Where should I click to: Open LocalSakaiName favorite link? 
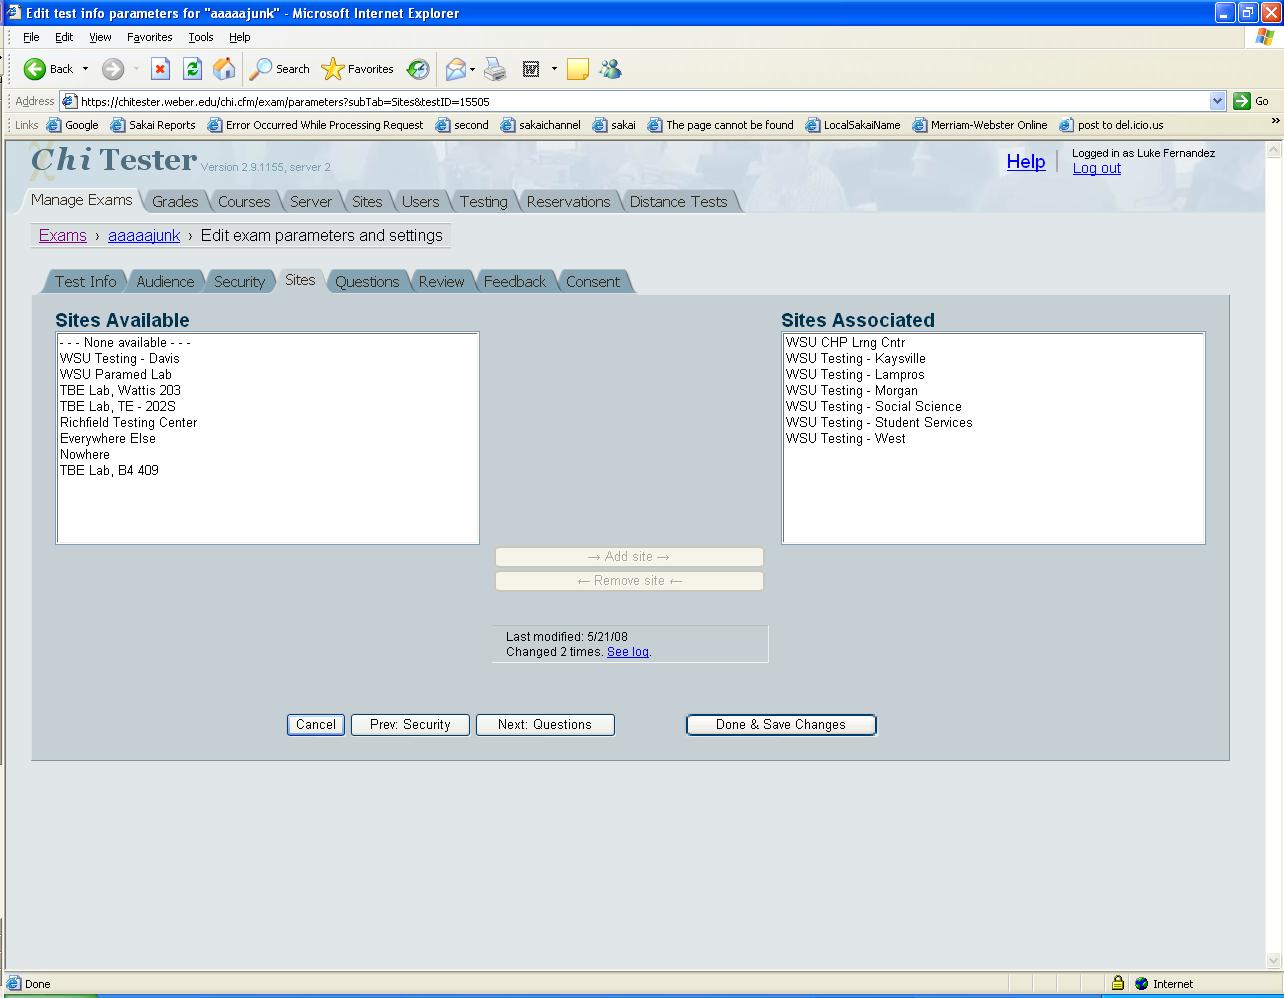852,125
